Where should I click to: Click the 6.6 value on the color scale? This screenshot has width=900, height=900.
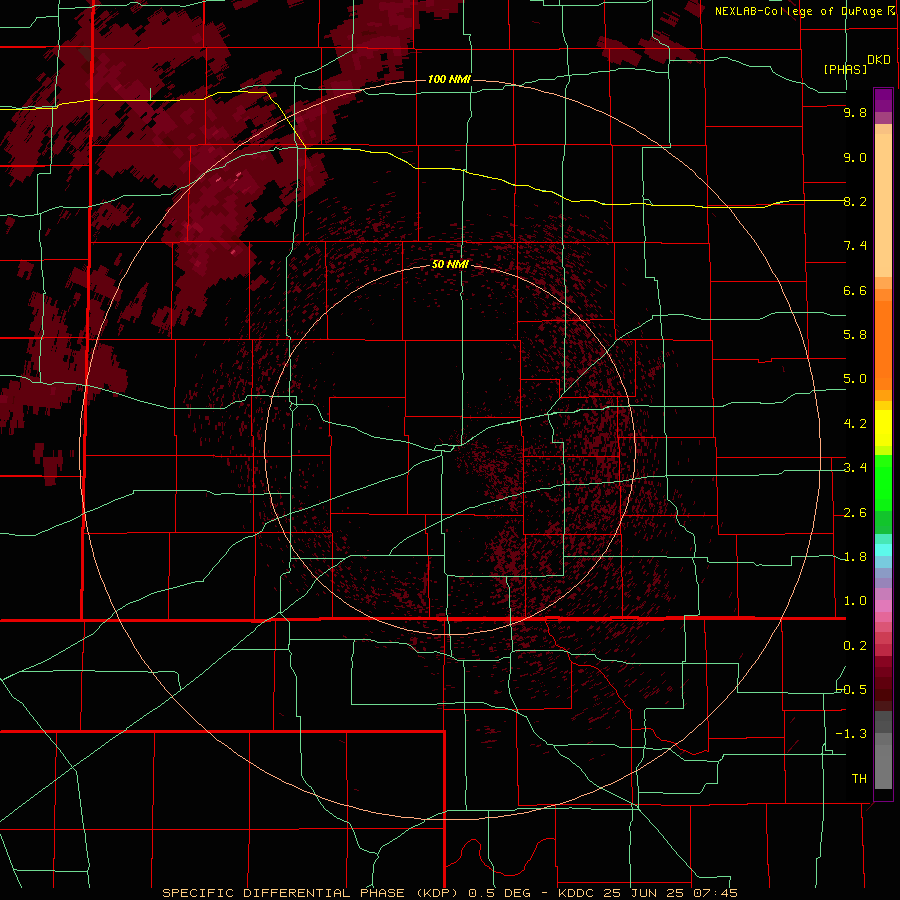click(x=855, y=290)
